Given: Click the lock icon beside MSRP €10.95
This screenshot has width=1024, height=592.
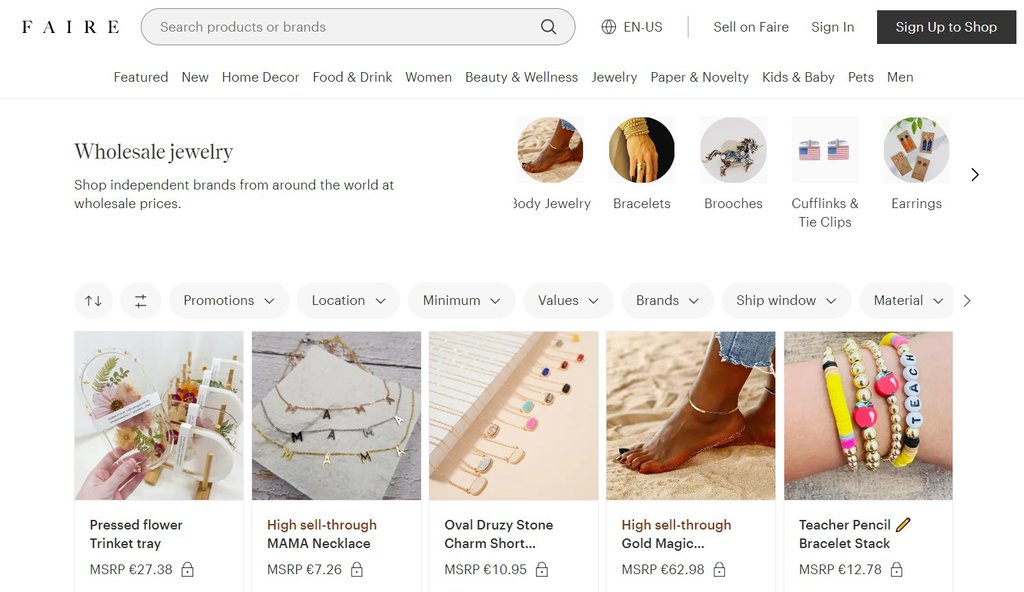Looking at the screenshot, I should [541, 569].
